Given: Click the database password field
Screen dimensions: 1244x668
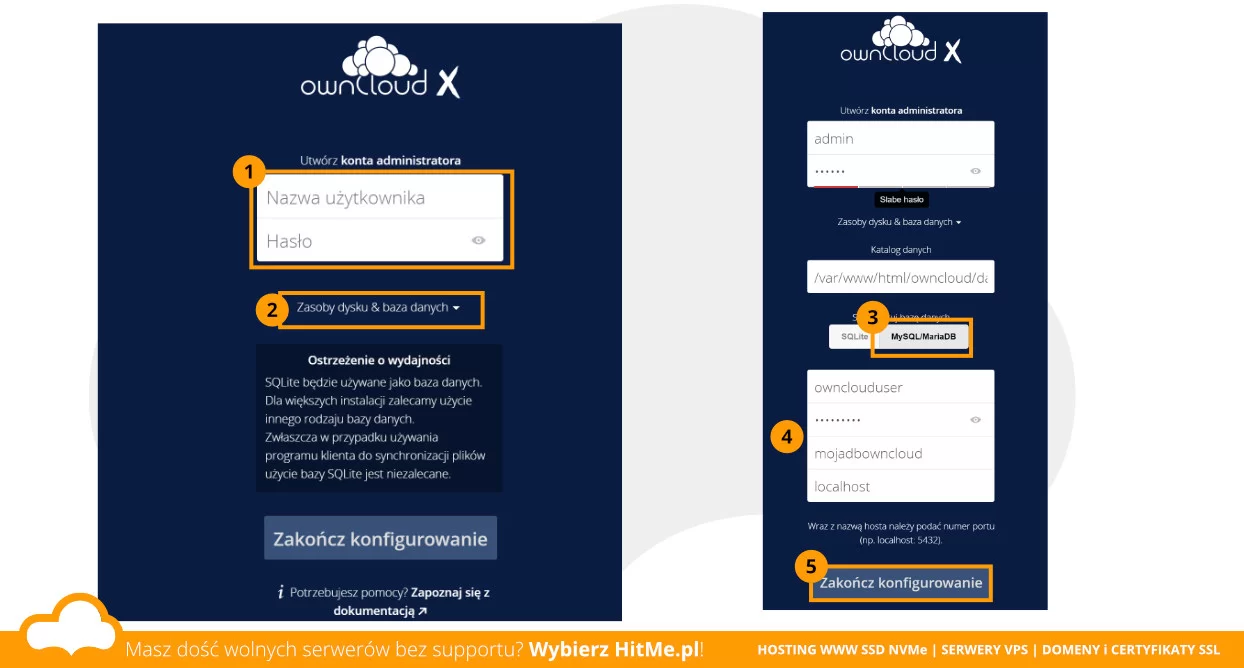Looking at the screenshot, I should 901,420.
